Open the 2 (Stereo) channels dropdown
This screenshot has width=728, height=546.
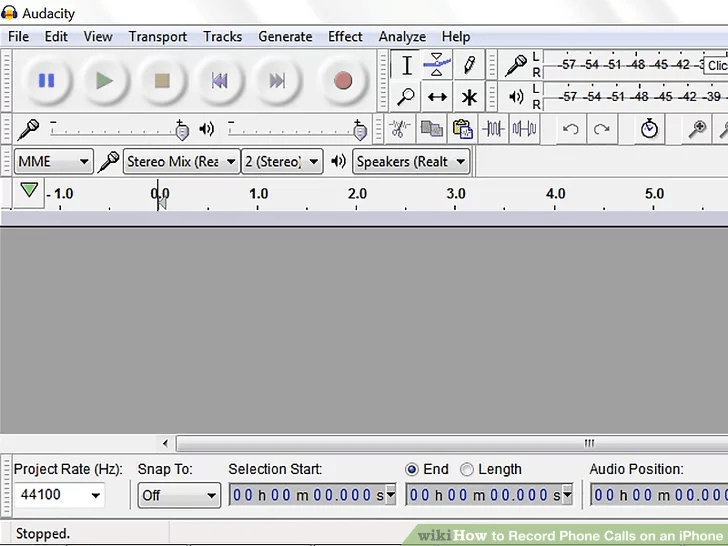(282, 162)
